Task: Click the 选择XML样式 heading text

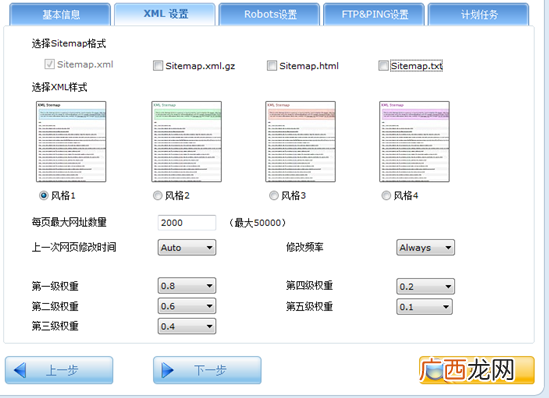Action: tap(60, 87)
